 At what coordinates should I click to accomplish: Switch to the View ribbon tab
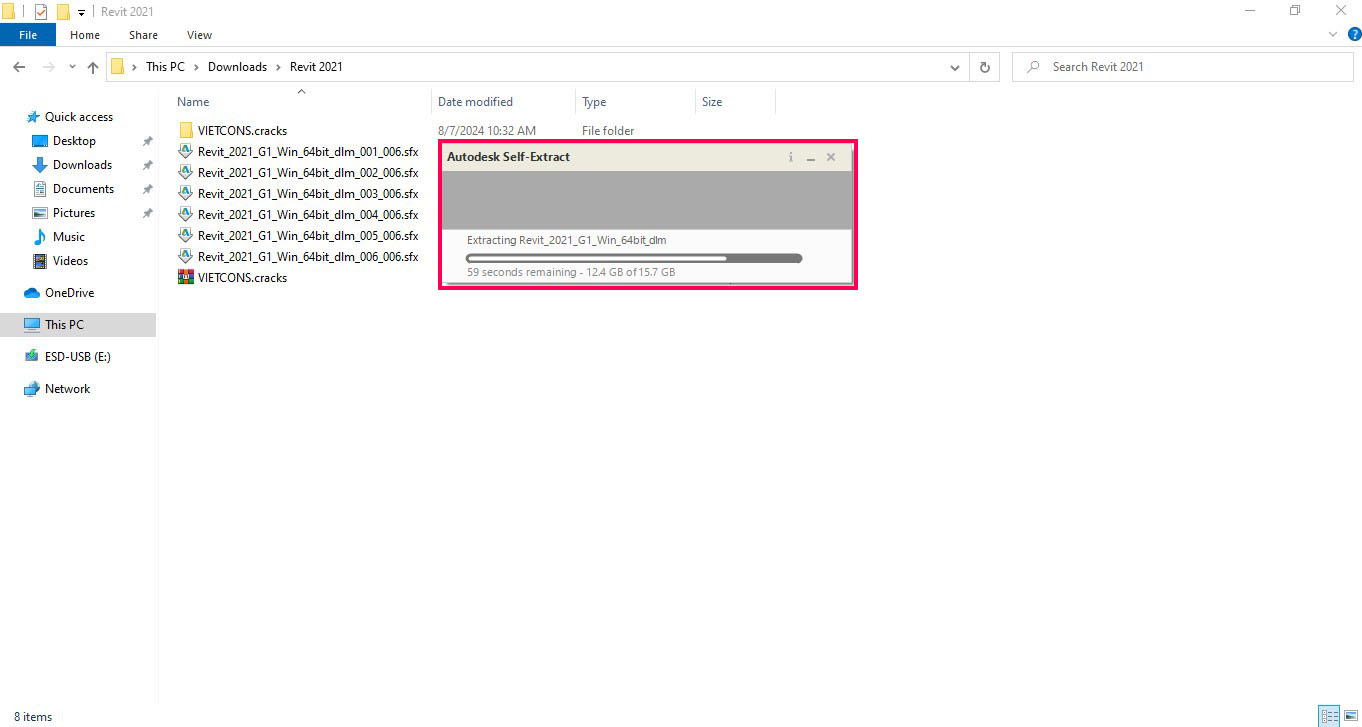point(199,35)
